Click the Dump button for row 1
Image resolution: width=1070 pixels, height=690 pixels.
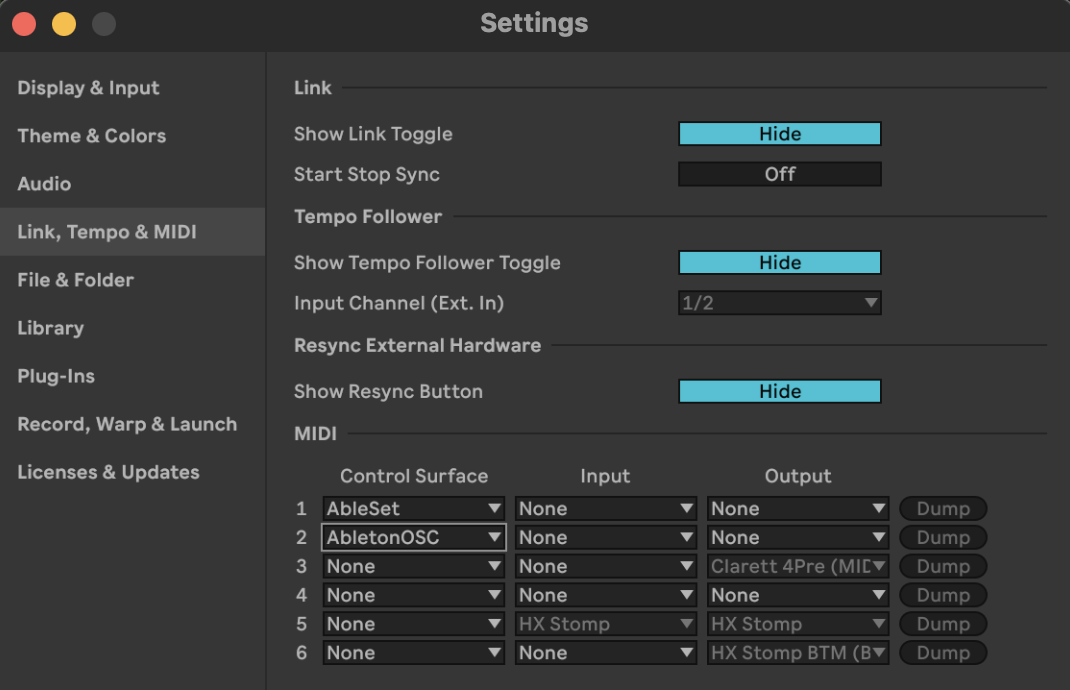[942, 508]
